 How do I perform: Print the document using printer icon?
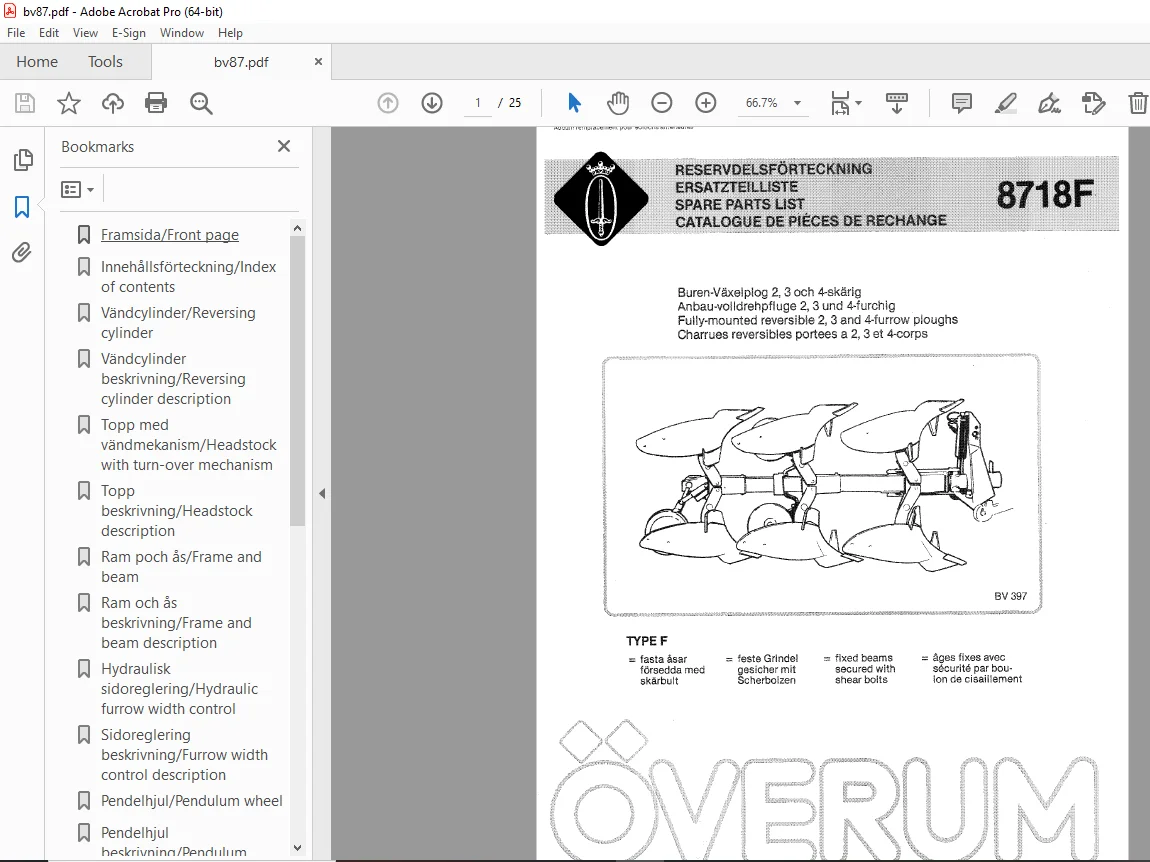point(156,103)
